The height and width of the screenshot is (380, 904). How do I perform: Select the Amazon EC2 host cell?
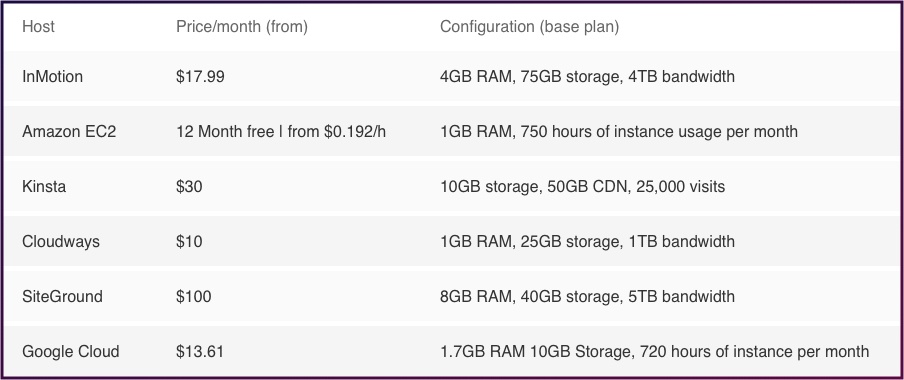(x=69, y=131)
